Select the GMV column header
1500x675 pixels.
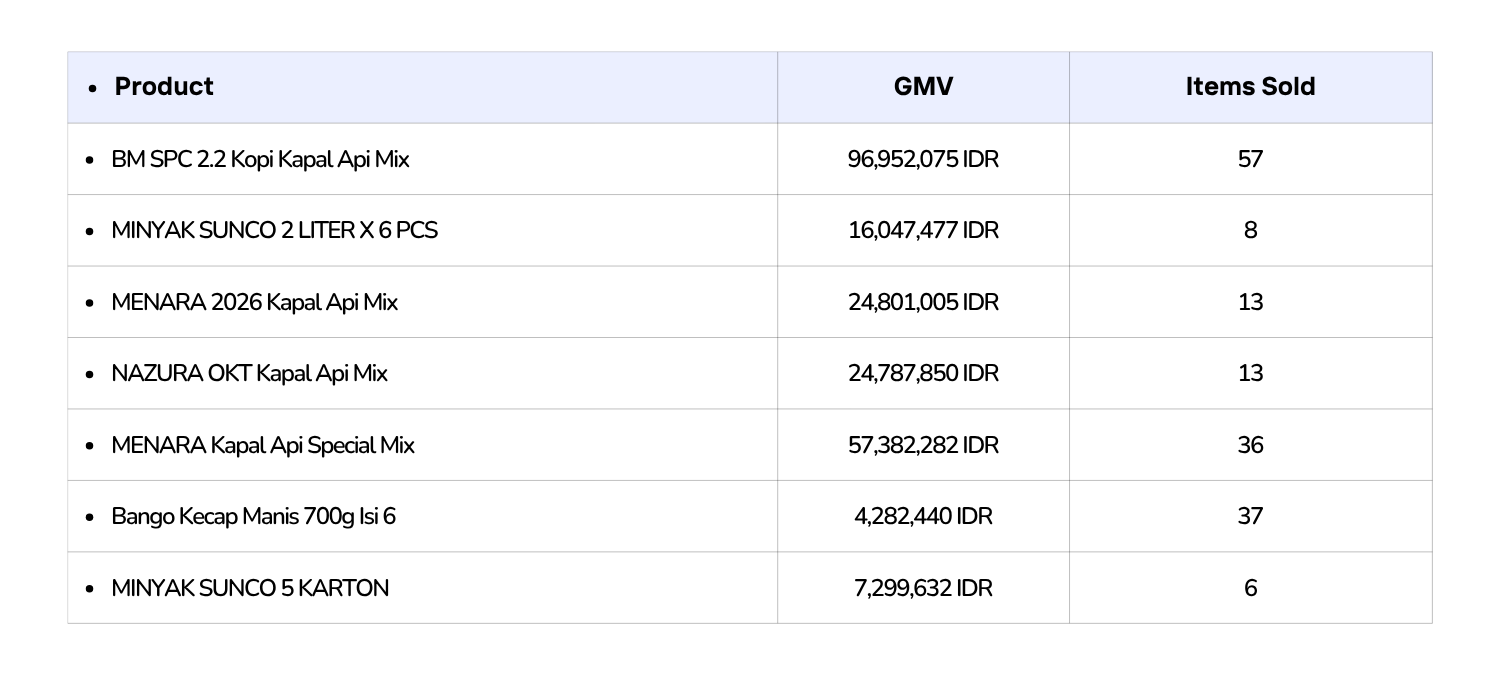coord(923,87)
